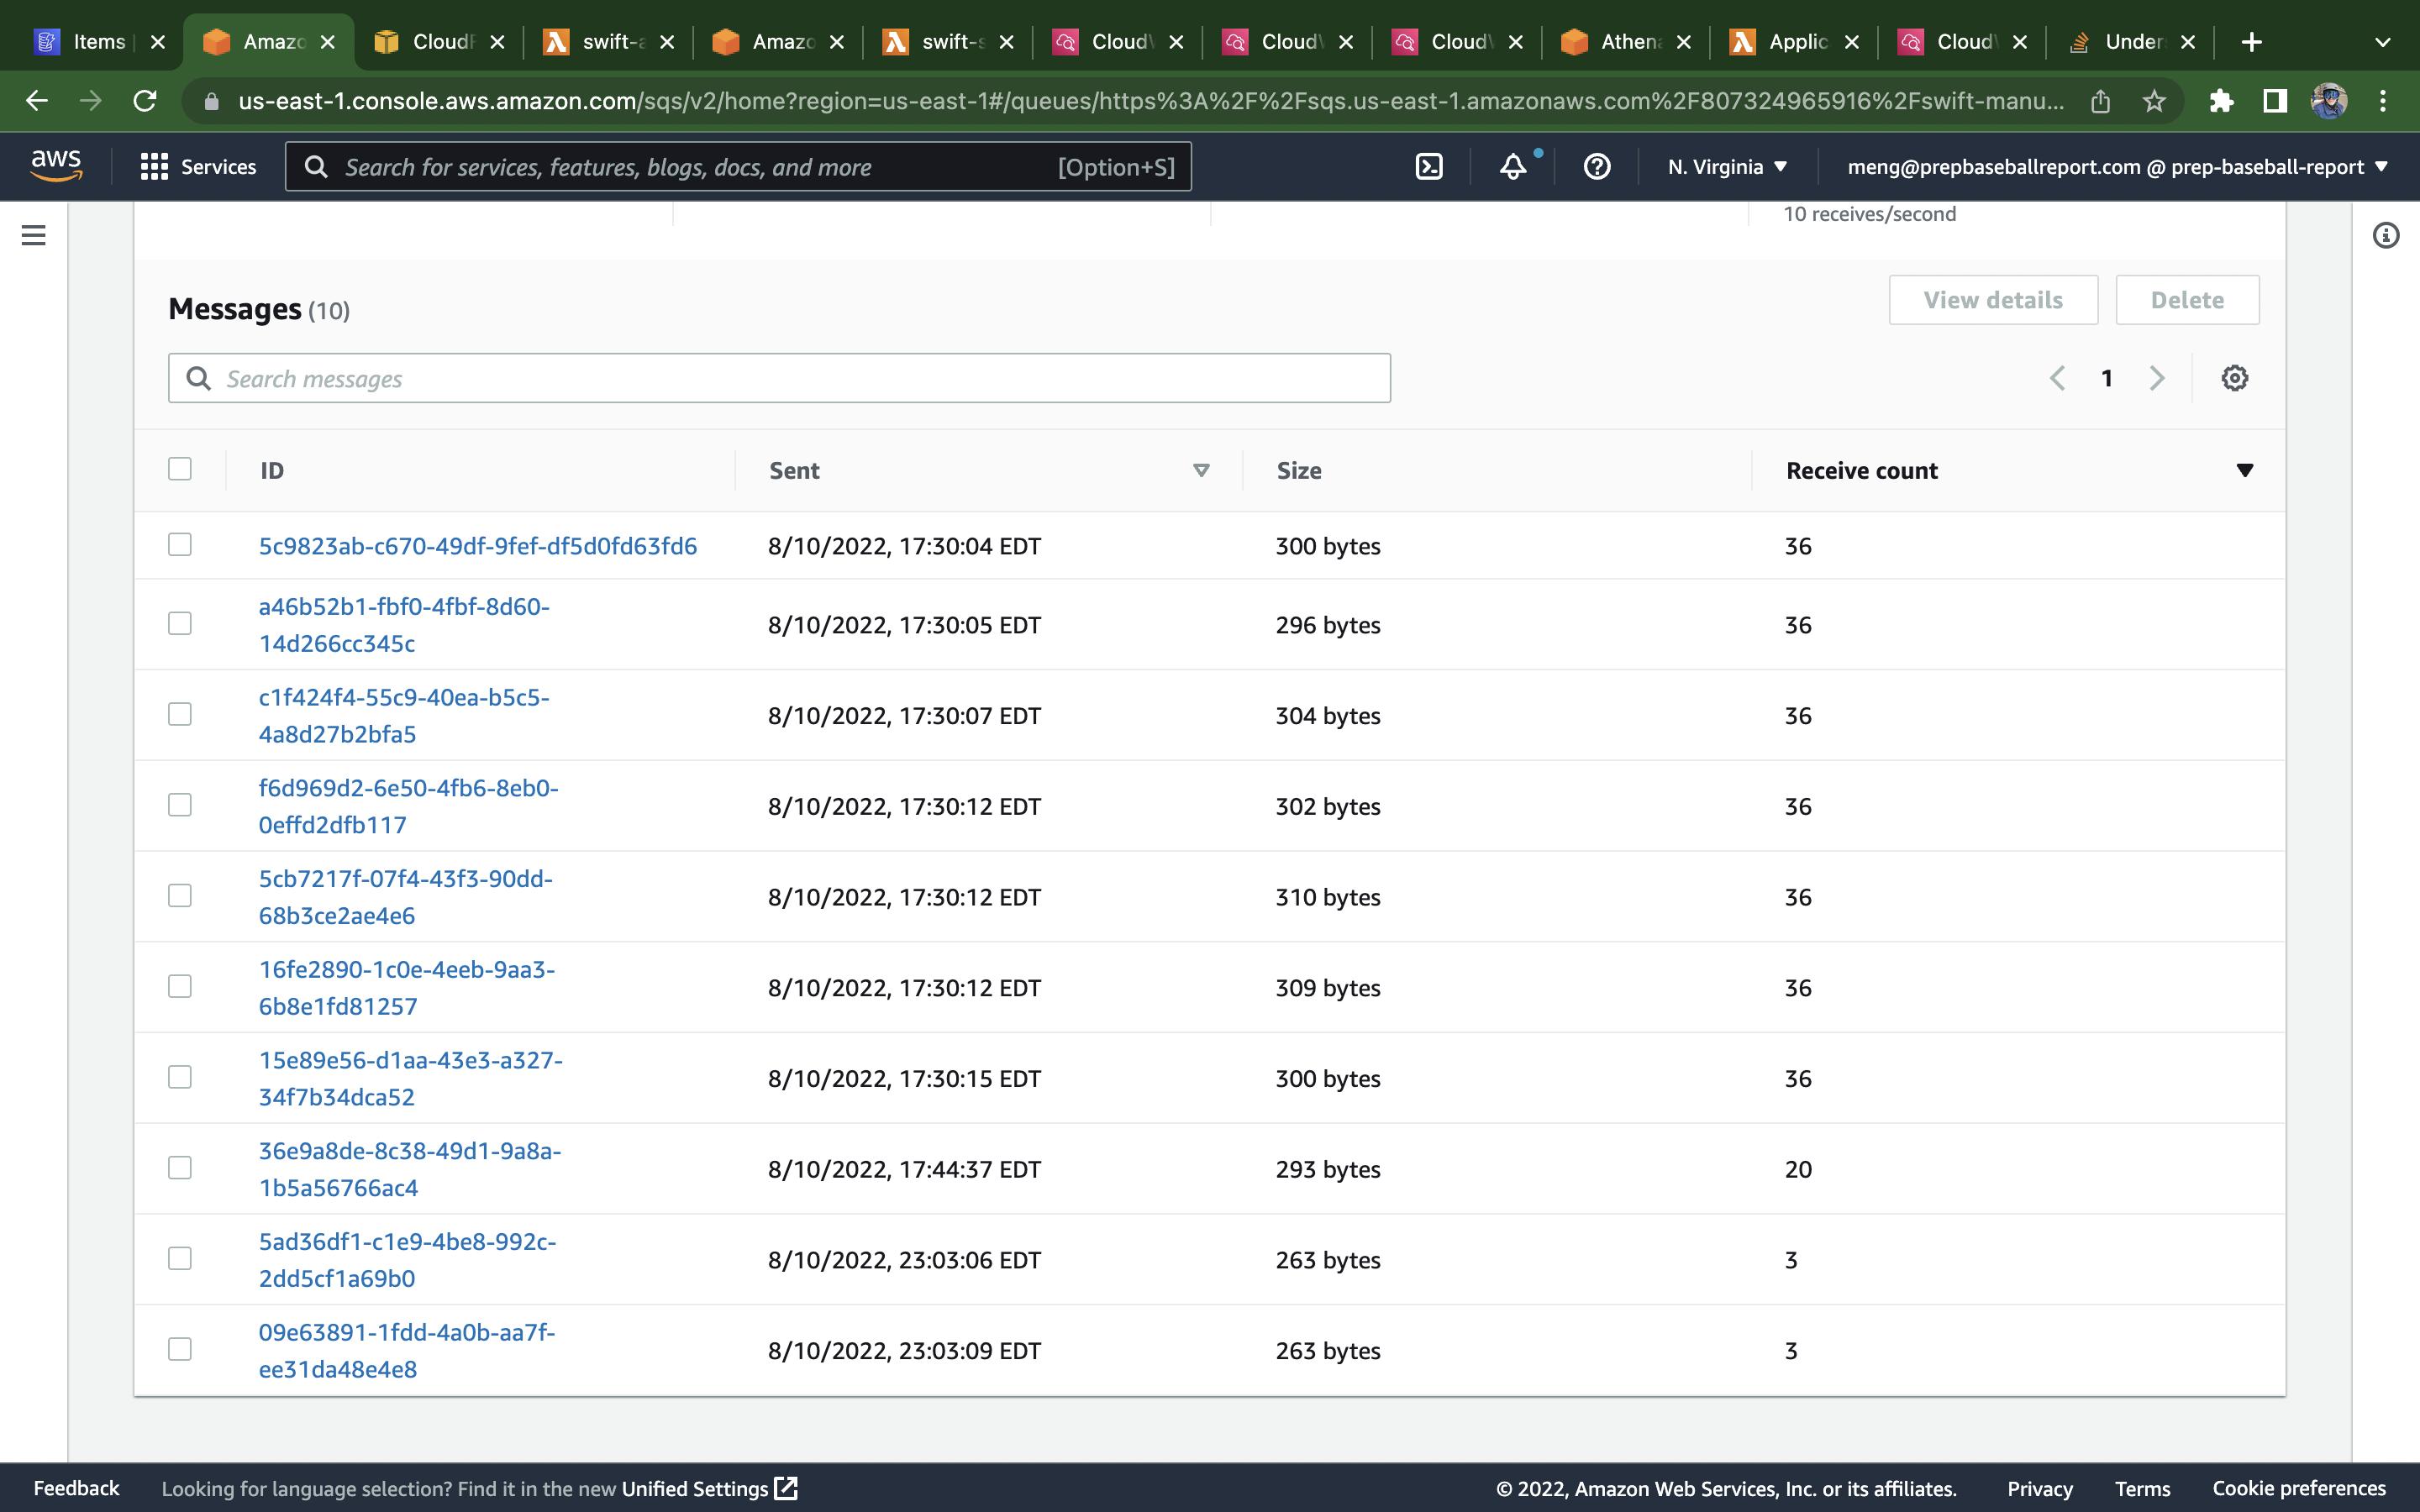Sort by the Receive count arrow
The width and height of the screenshot is (2420, 1512).
pyautogui.click(x=2245, y=470)
